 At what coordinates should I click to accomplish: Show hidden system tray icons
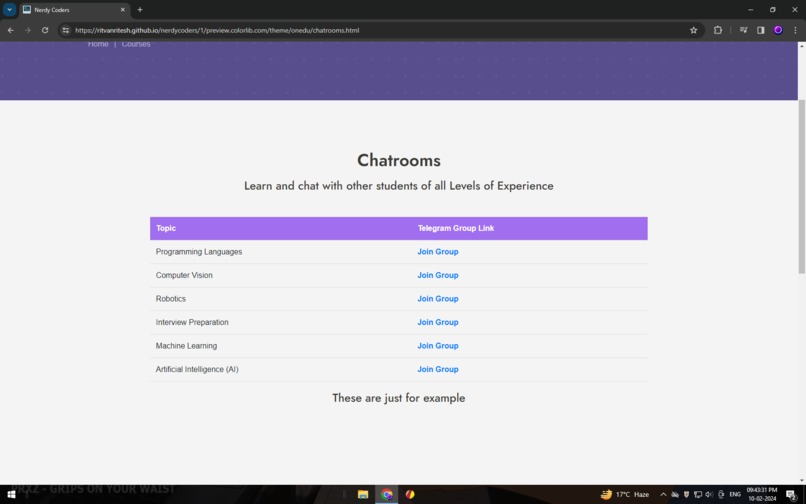click(663, 495)
